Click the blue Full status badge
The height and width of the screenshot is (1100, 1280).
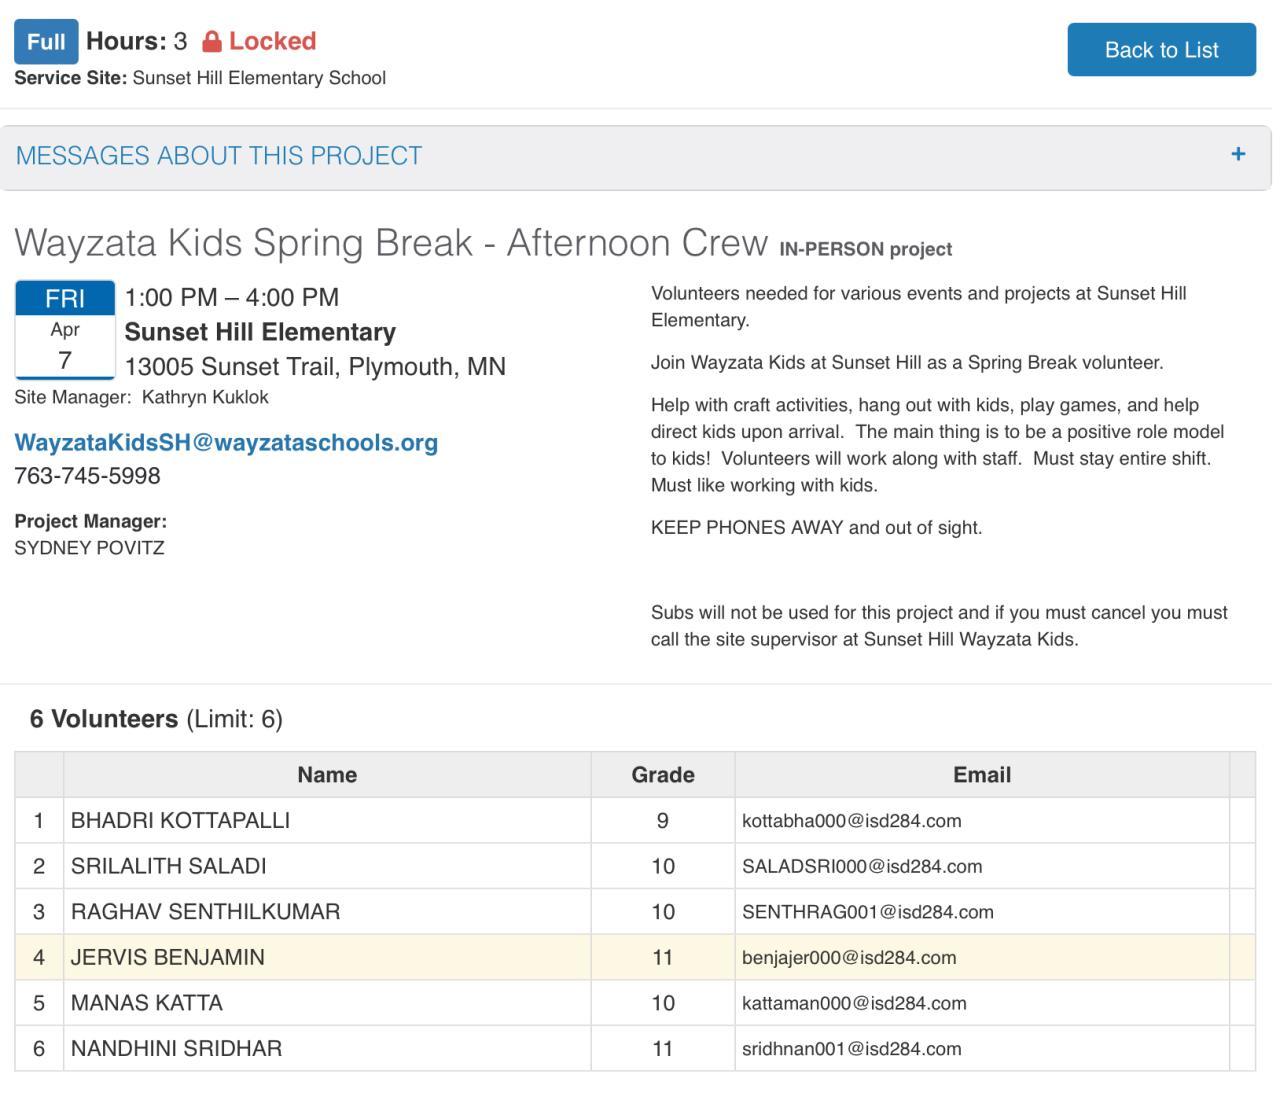pos(46,42)
